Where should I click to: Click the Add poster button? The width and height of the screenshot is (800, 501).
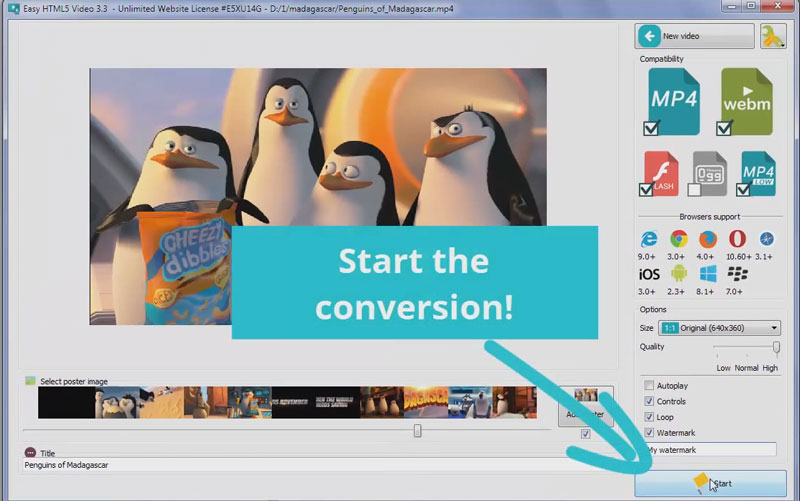pos(586,406)
